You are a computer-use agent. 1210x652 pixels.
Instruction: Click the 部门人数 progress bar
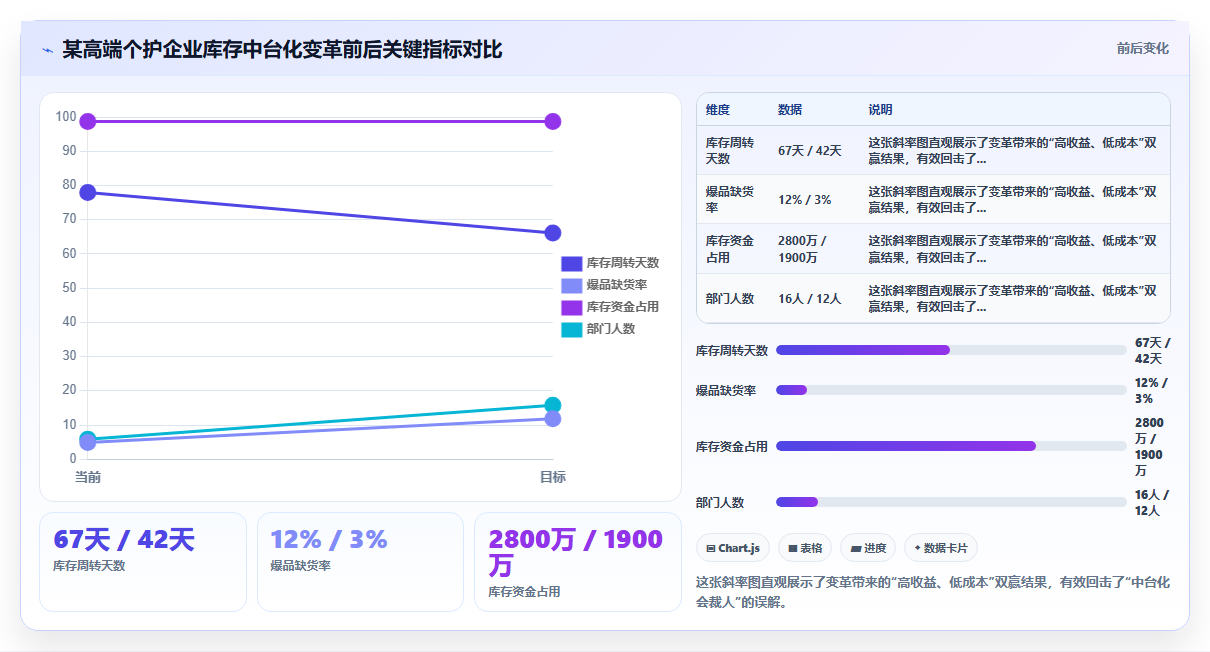[x=951, y=502]
